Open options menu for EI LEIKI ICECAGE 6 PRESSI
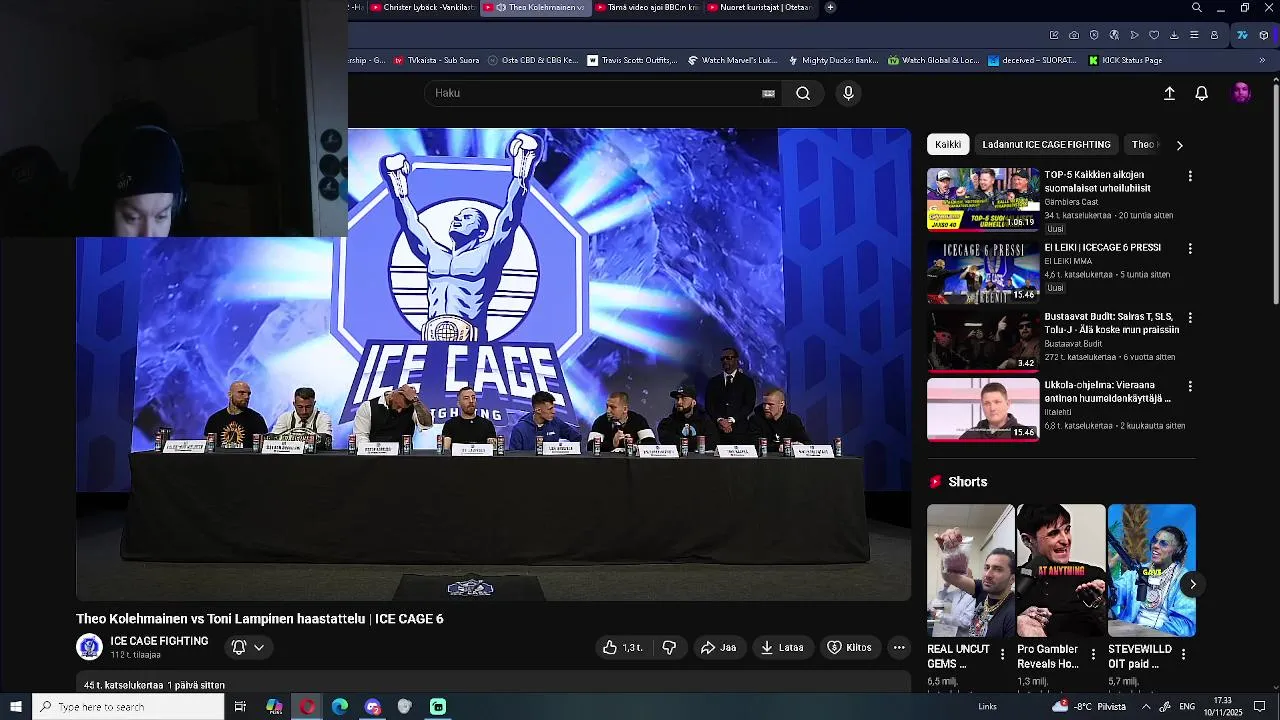1280x720 pixels. coord(1190,248)
